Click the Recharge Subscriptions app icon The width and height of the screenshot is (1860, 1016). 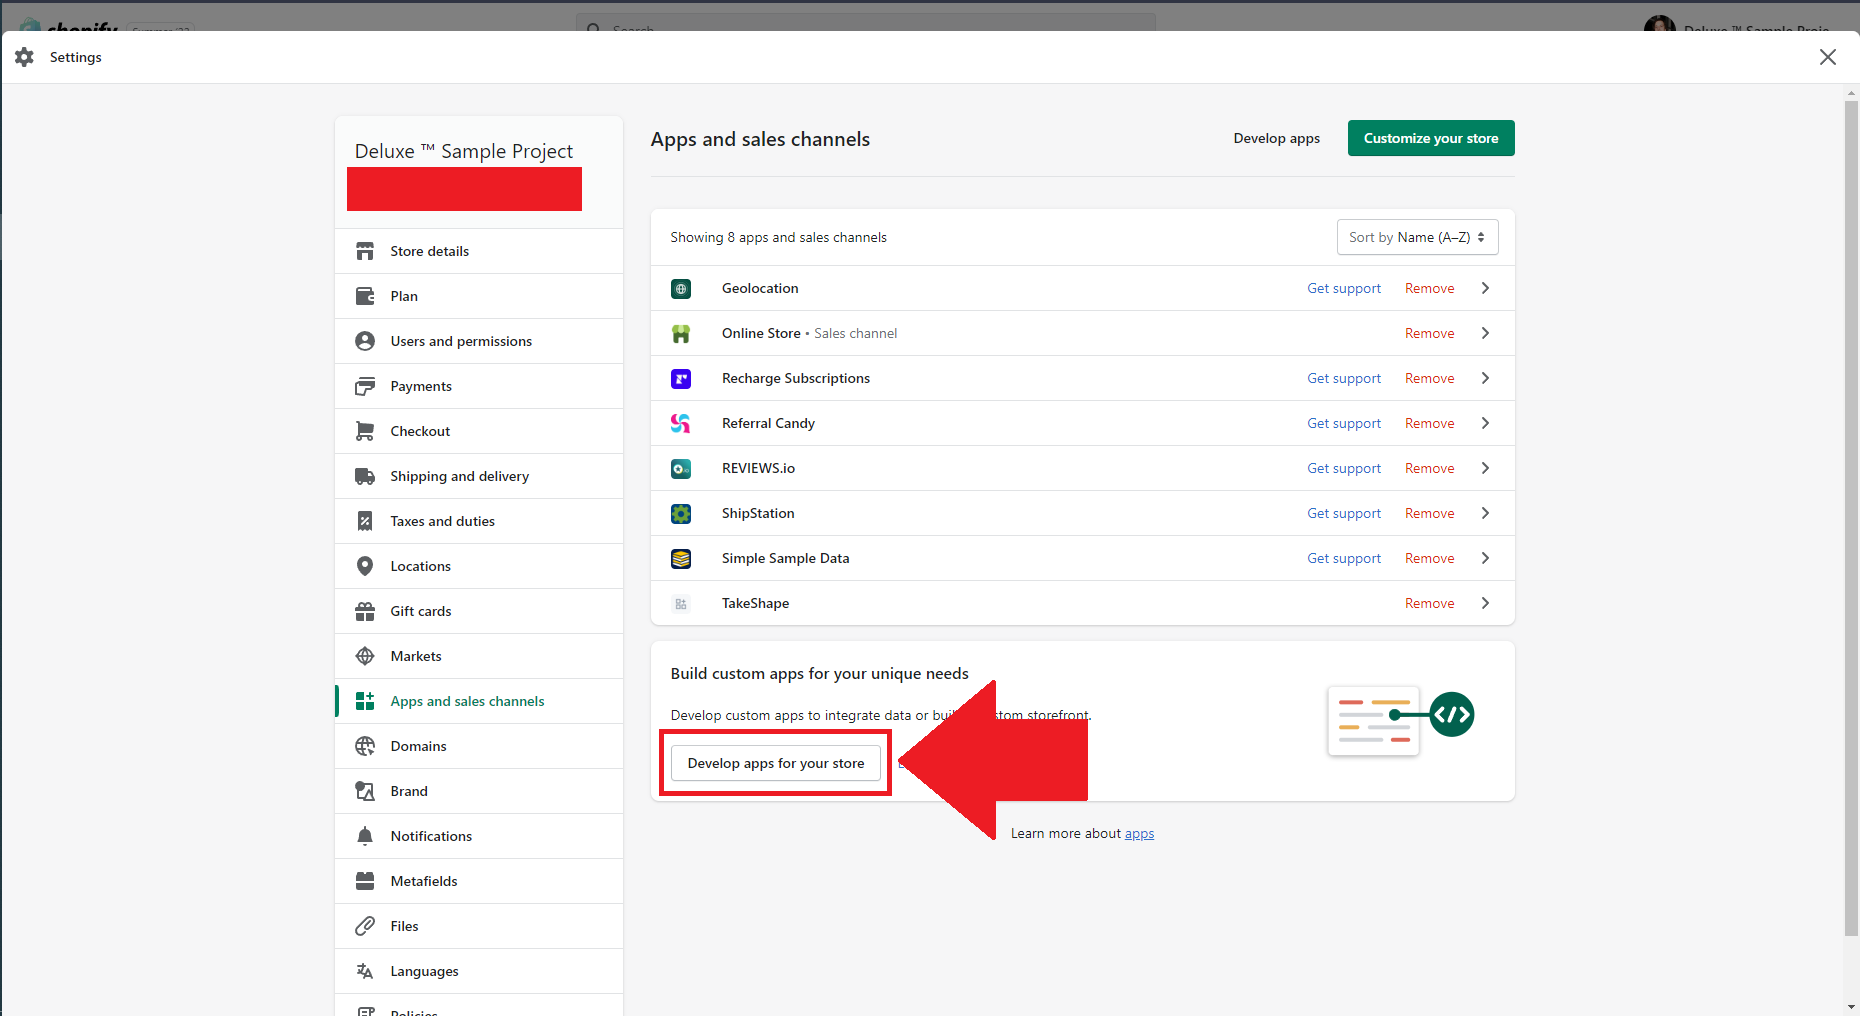[681, 378]
